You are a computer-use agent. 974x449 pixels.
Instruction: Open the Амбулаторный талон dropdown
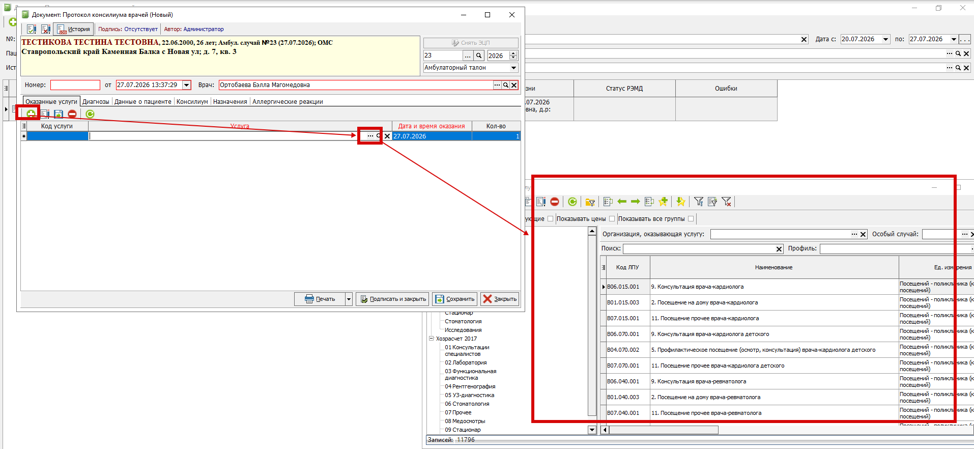click(513, 68)
